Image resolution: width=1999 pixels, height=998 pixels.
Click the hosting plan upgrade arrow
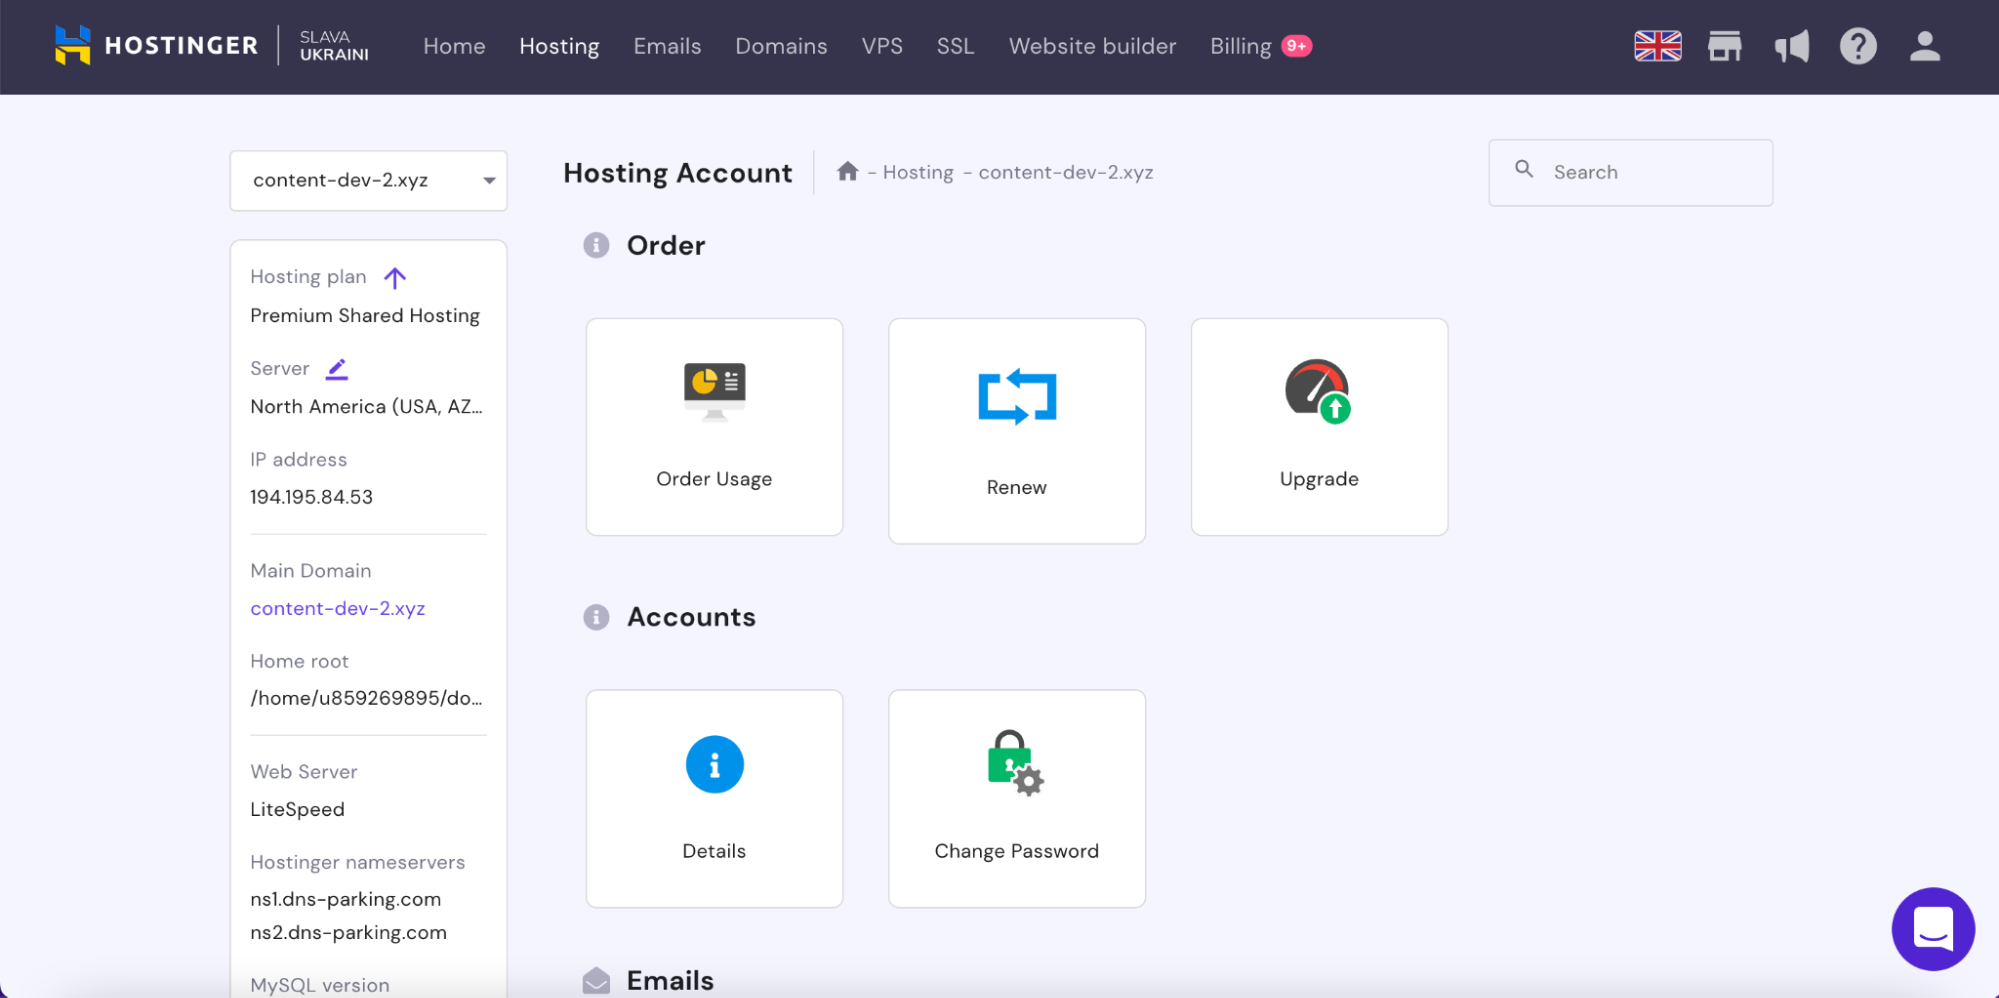(396, 277)
